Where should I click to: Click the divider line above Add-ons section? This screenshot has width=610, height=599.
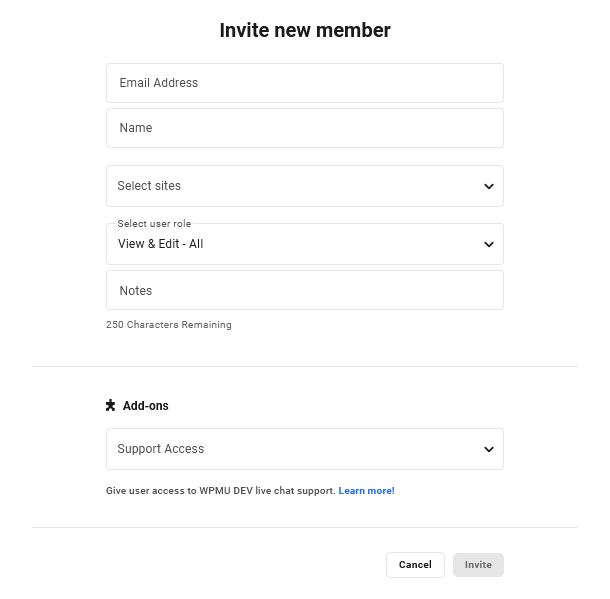(305, 366)
